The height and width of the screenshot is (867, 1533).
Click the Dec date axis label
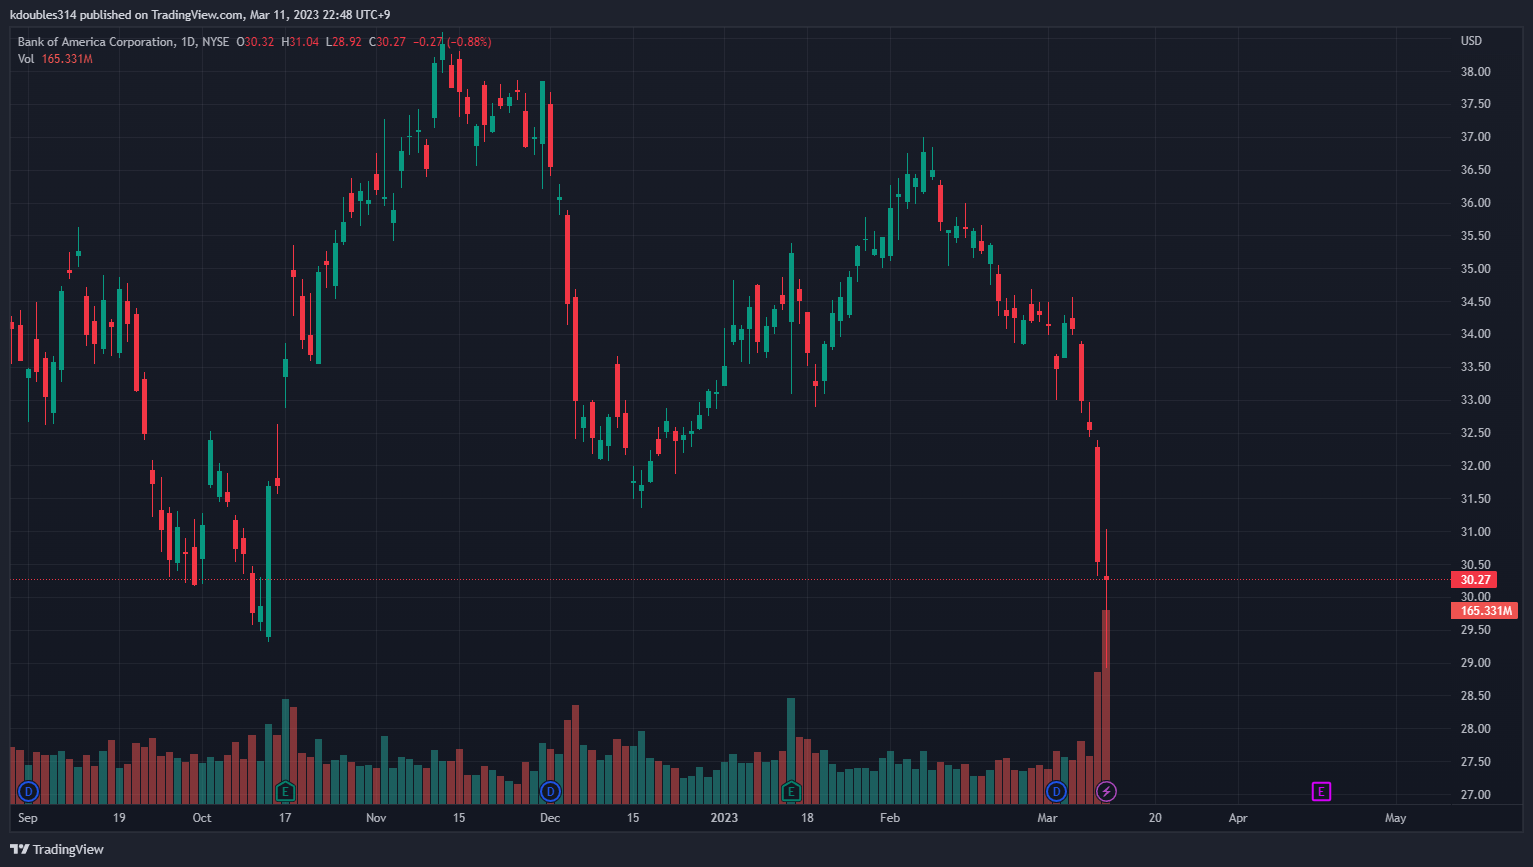click(x=550, y=818)
